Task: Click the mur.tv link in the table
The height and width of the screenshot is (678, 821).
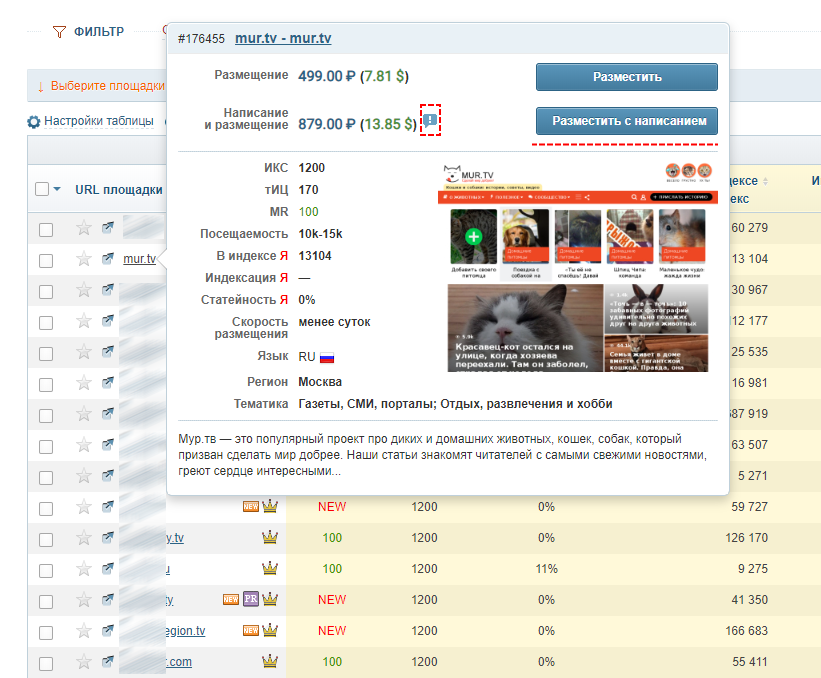Action: pos(139,259)
